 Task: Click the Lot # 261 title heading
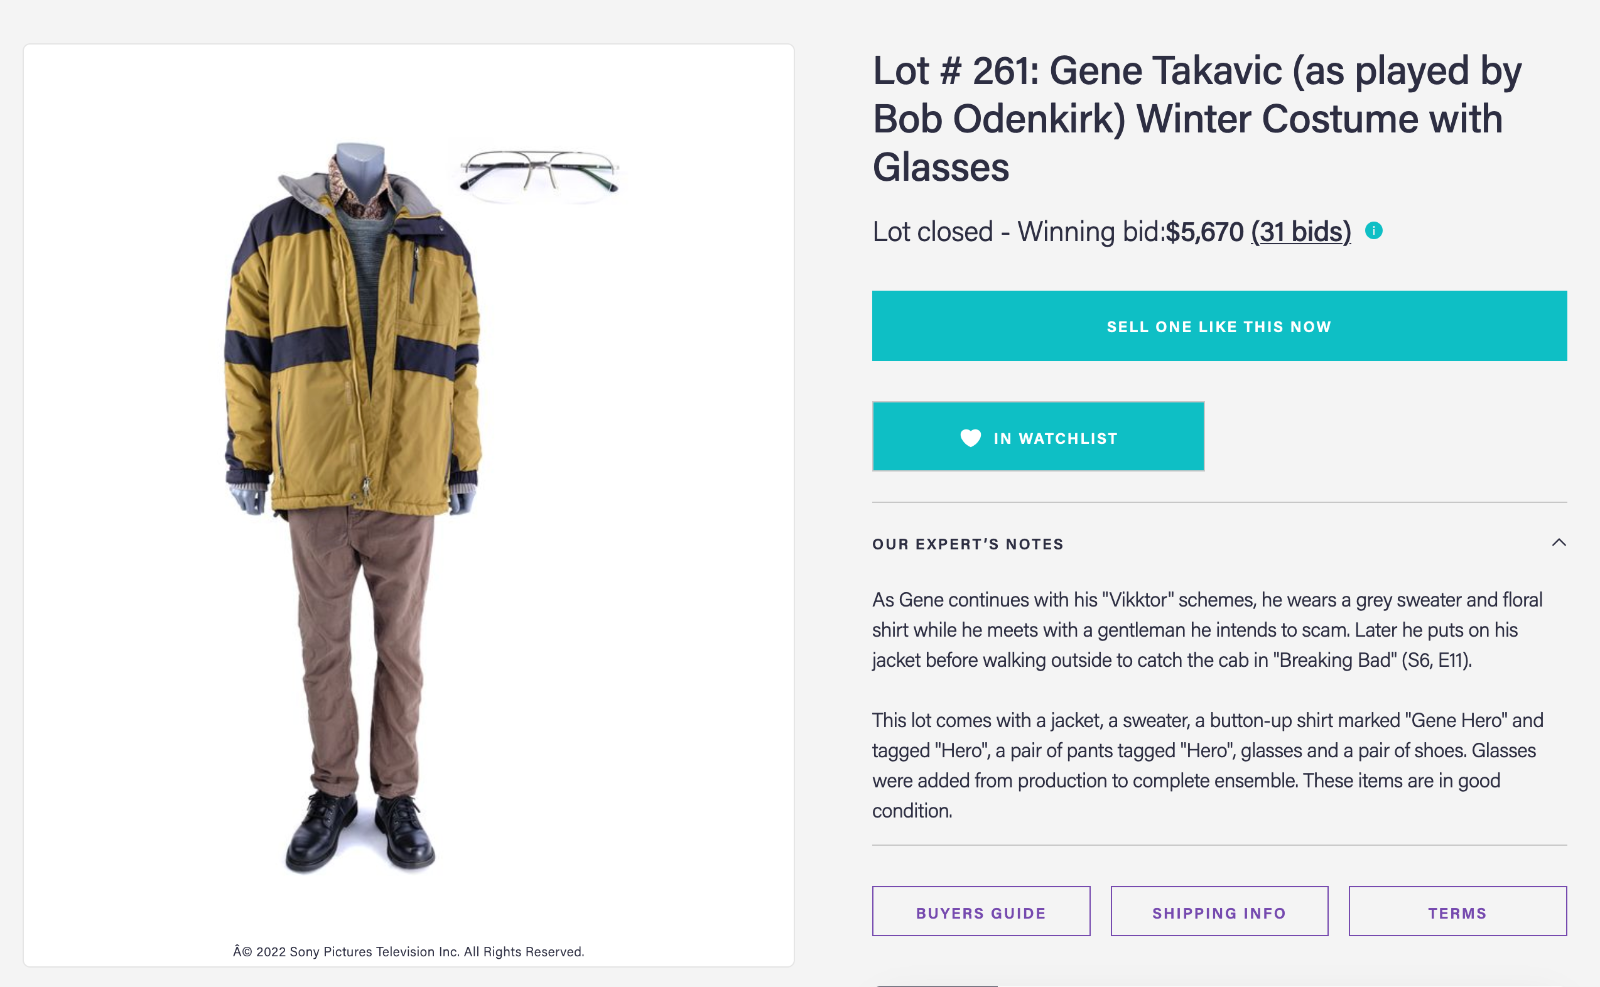[x=1196, y=119]
